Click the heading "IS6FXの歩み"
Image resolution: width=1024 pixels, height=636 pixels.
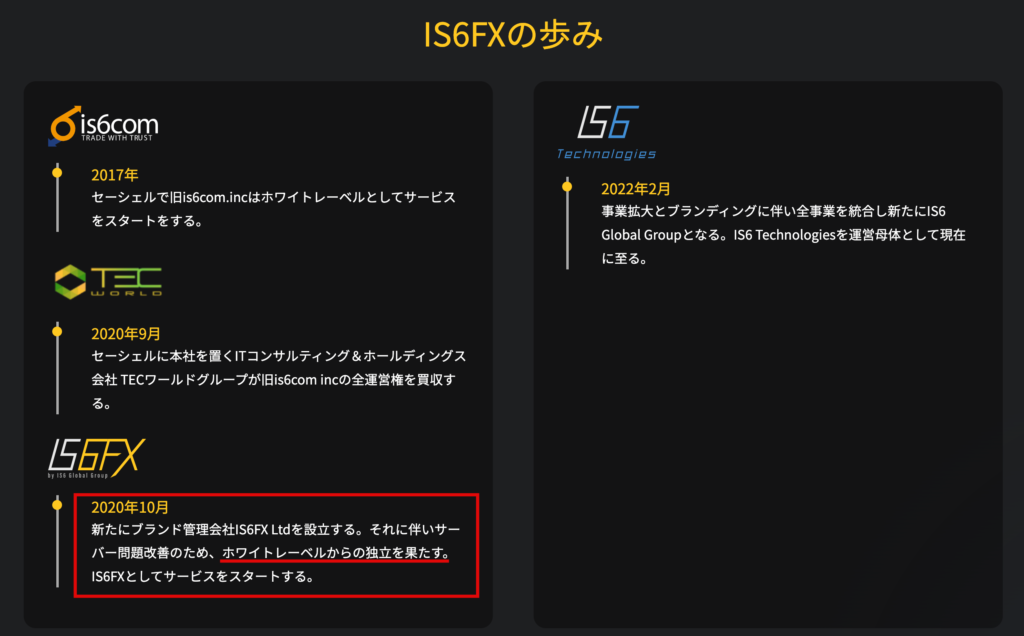click(513, 34)
